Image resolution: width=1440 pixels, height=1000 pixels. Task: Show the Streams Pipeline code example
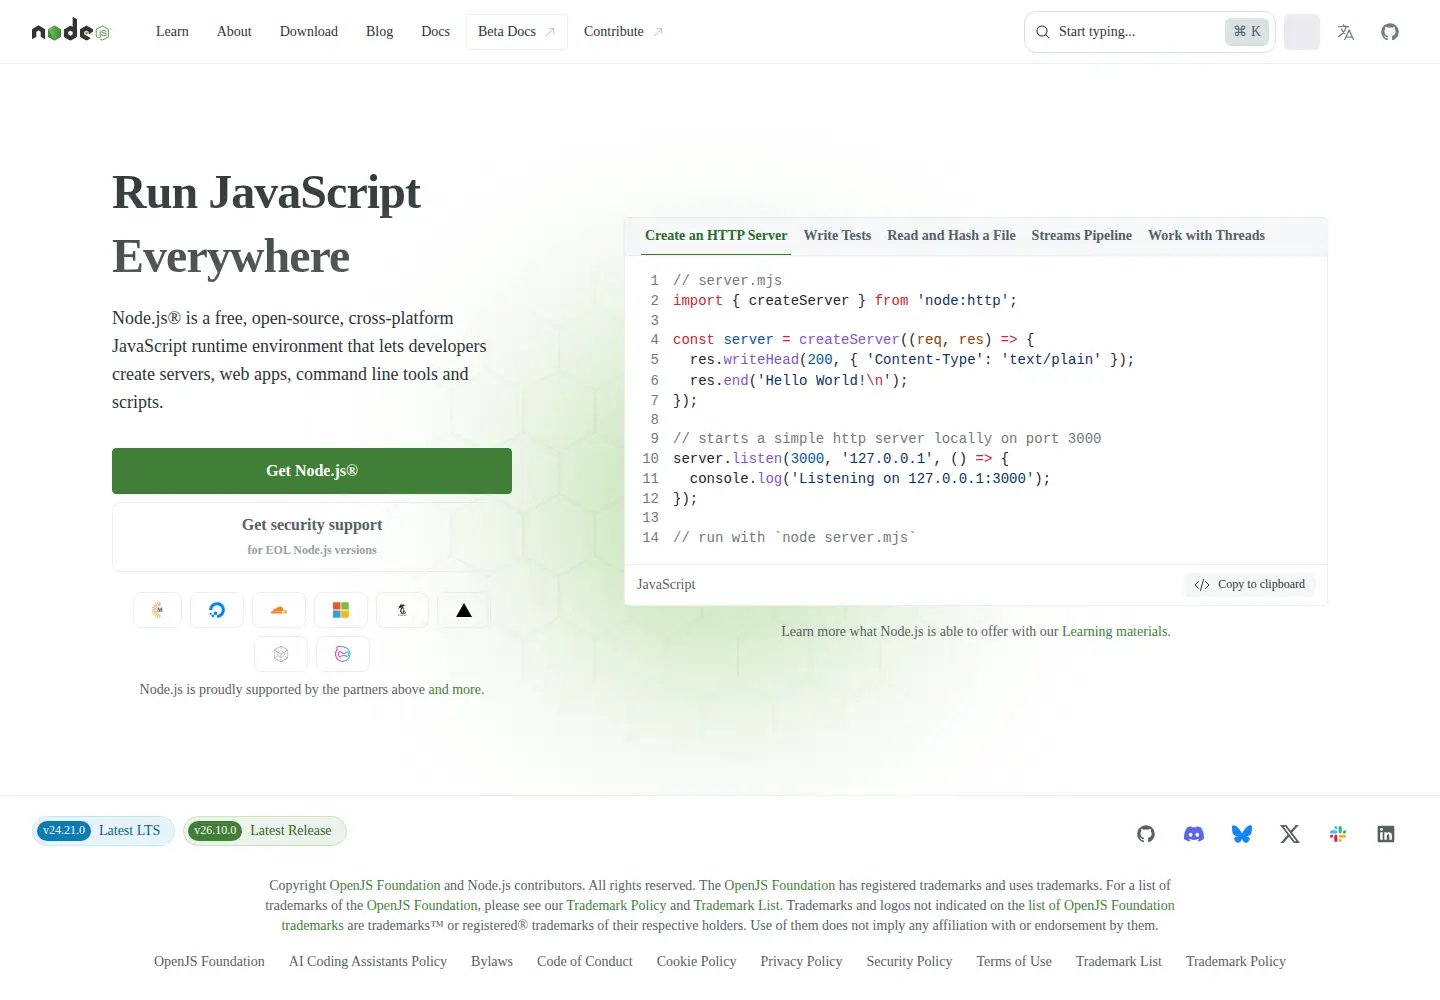click(x=1082, y=236)
